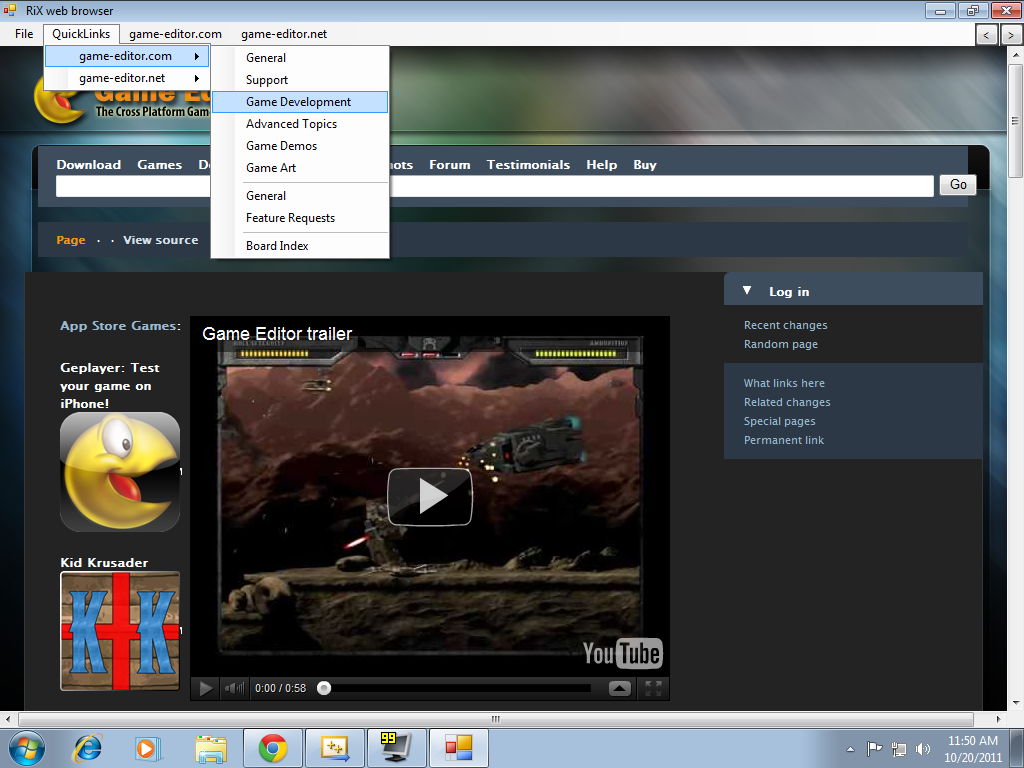The width and height of the screenshot is (1024, 768).
Task: Select Game Art menu entry
Action: point(300,168)
